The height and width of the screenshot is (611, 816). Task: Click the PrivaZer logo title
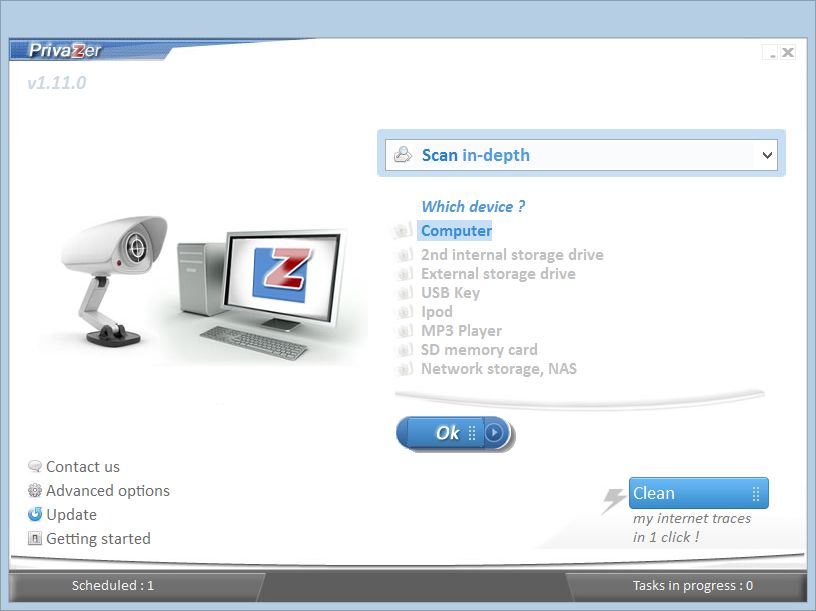tap(65, 50)
